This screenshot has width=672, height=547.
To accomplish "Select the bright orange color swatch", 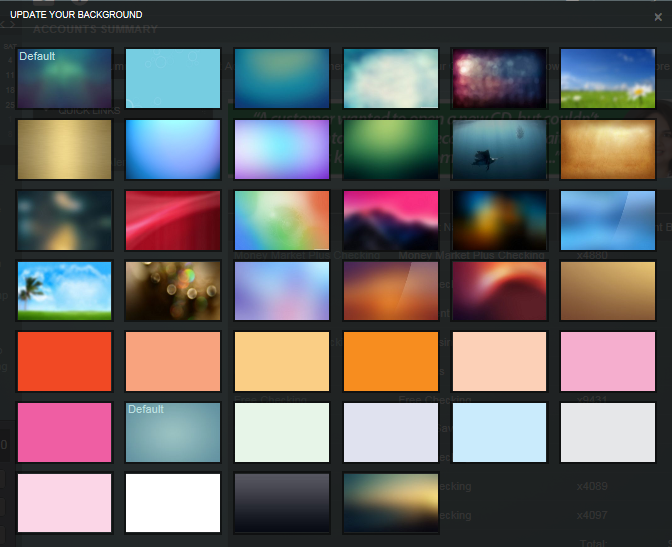I will 391,361.
